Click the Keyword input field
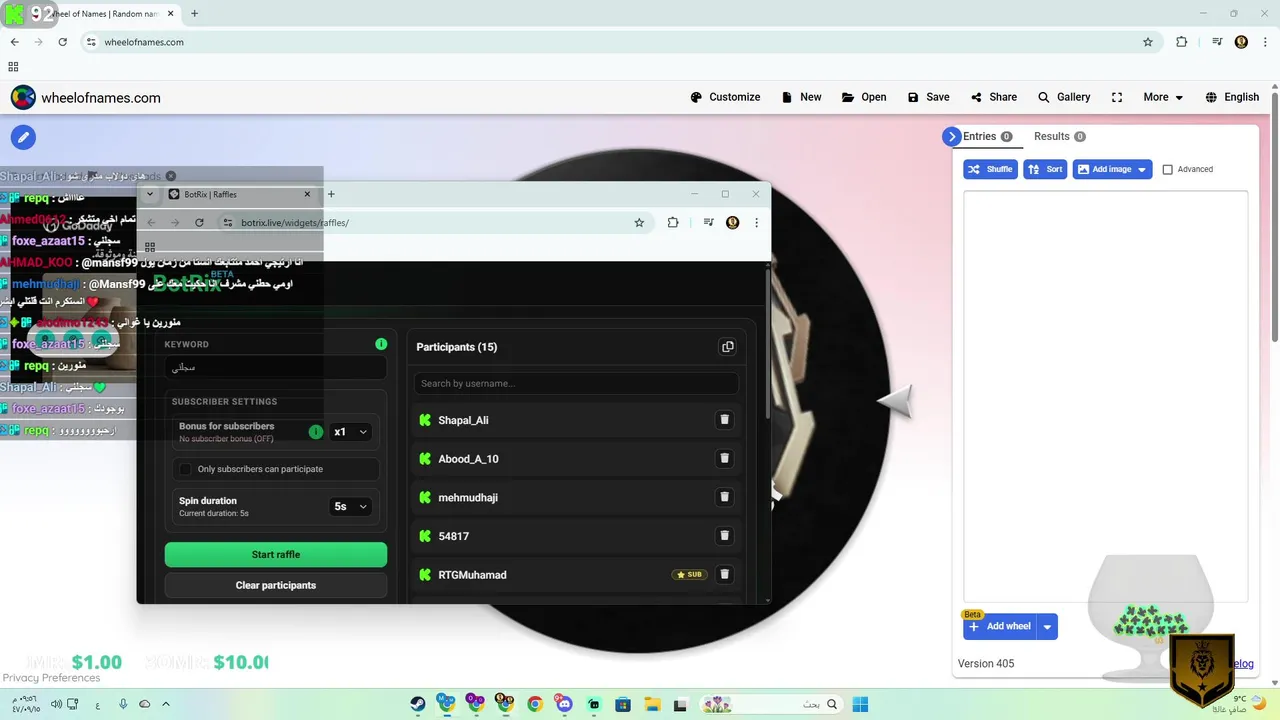This screenshot has height=720, width=1280. [x=276, y=368]
